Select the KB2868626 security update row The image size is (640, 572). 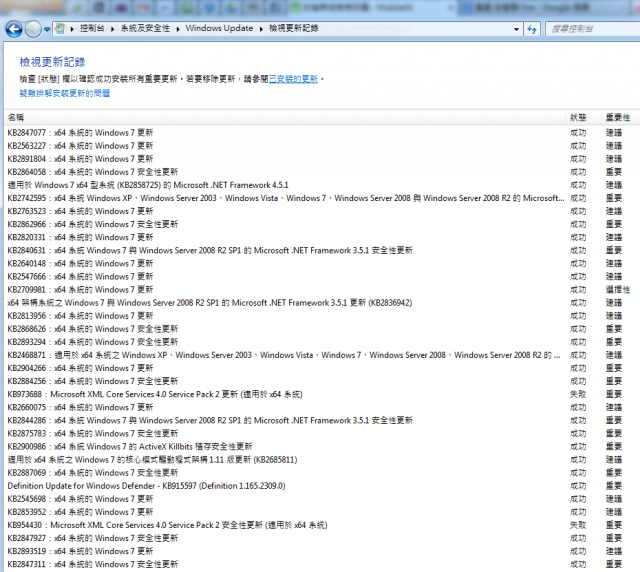(320, 329)
